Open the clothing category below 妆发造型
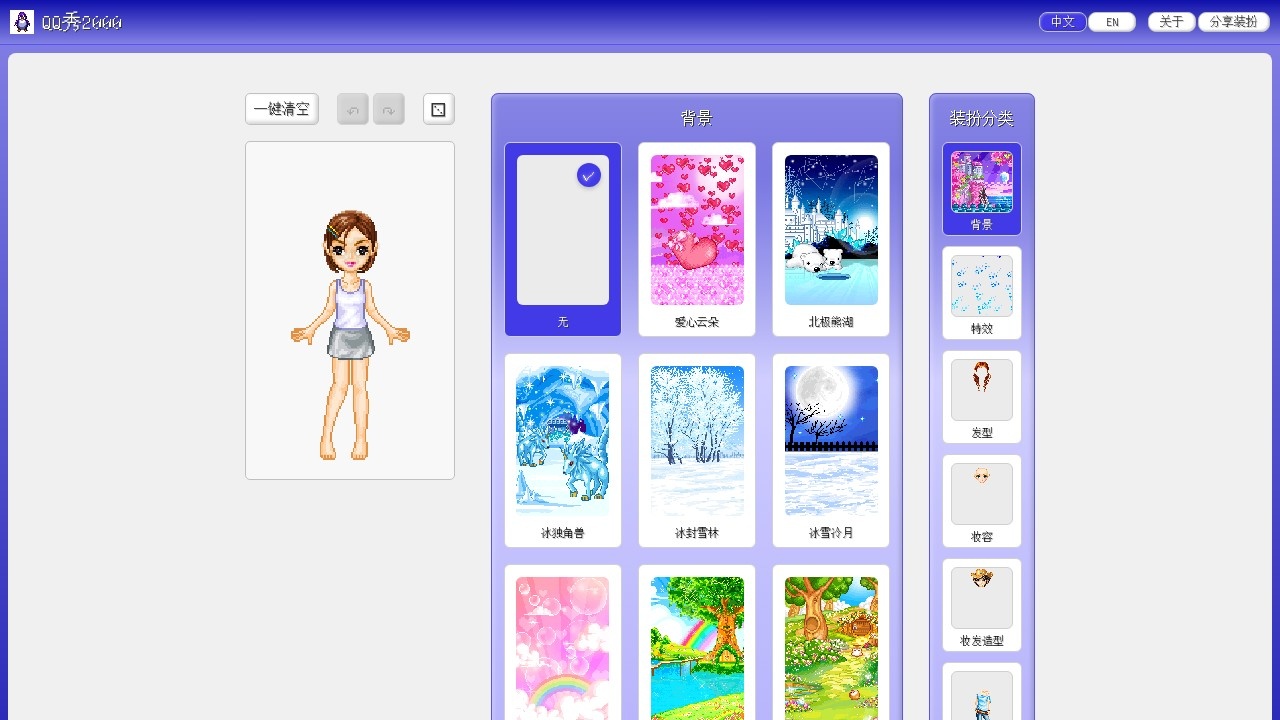 click(982, 692)
